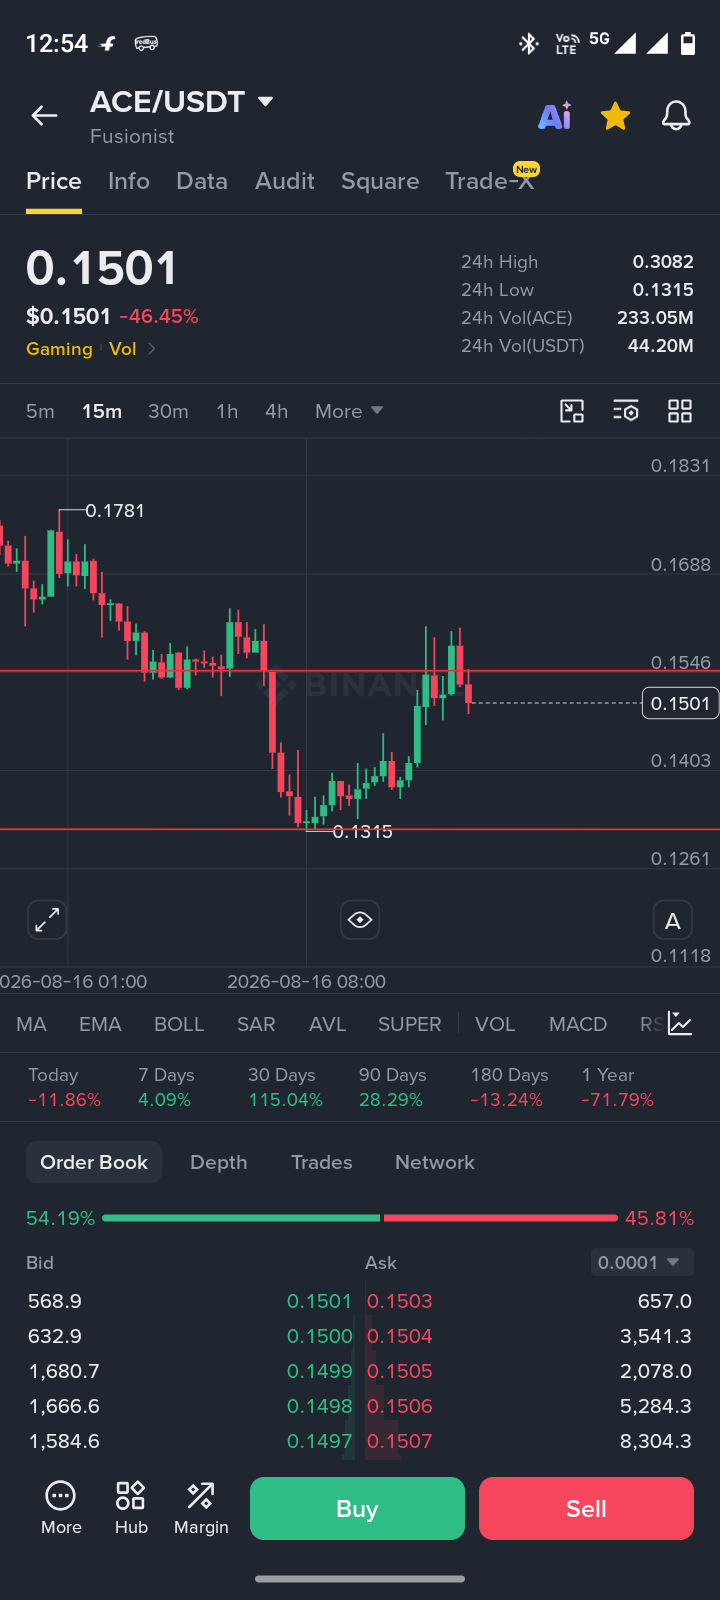
Task: Toggle the EMA indicator
Action: (100, 1024)
